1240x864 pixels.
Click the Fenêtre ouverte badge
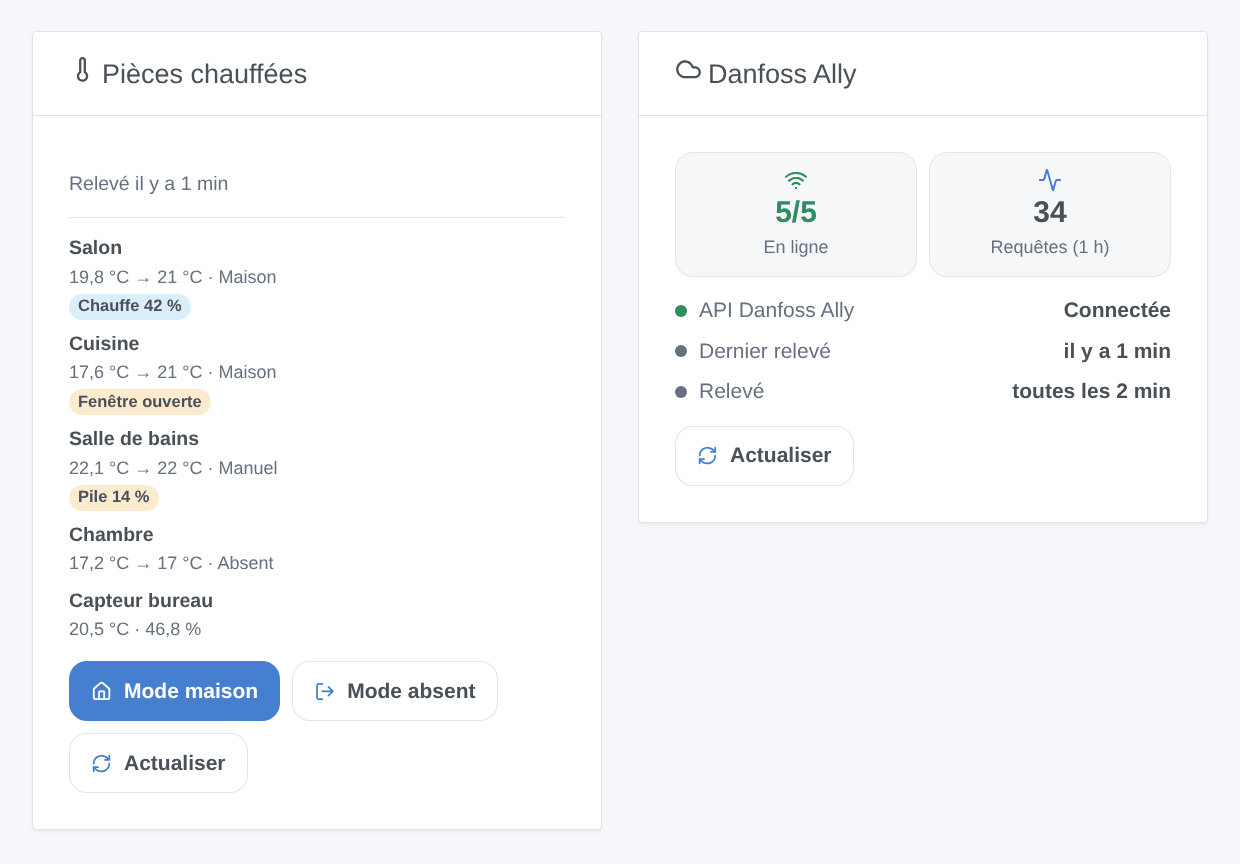click(140, 402)
